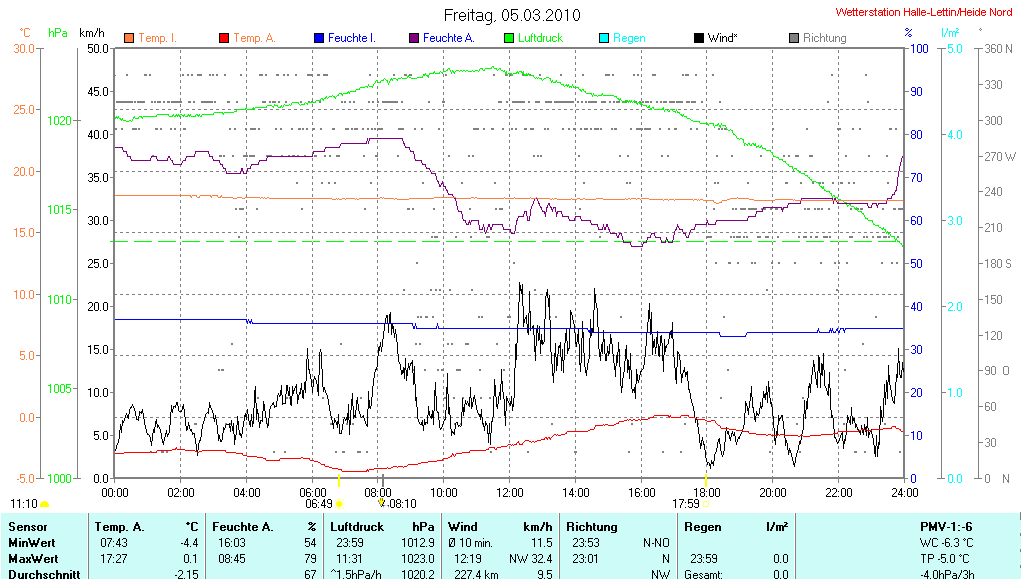Click the sunset icon beside 17:59
This screenshot has width=1021, height=579.
coord(706,504)
